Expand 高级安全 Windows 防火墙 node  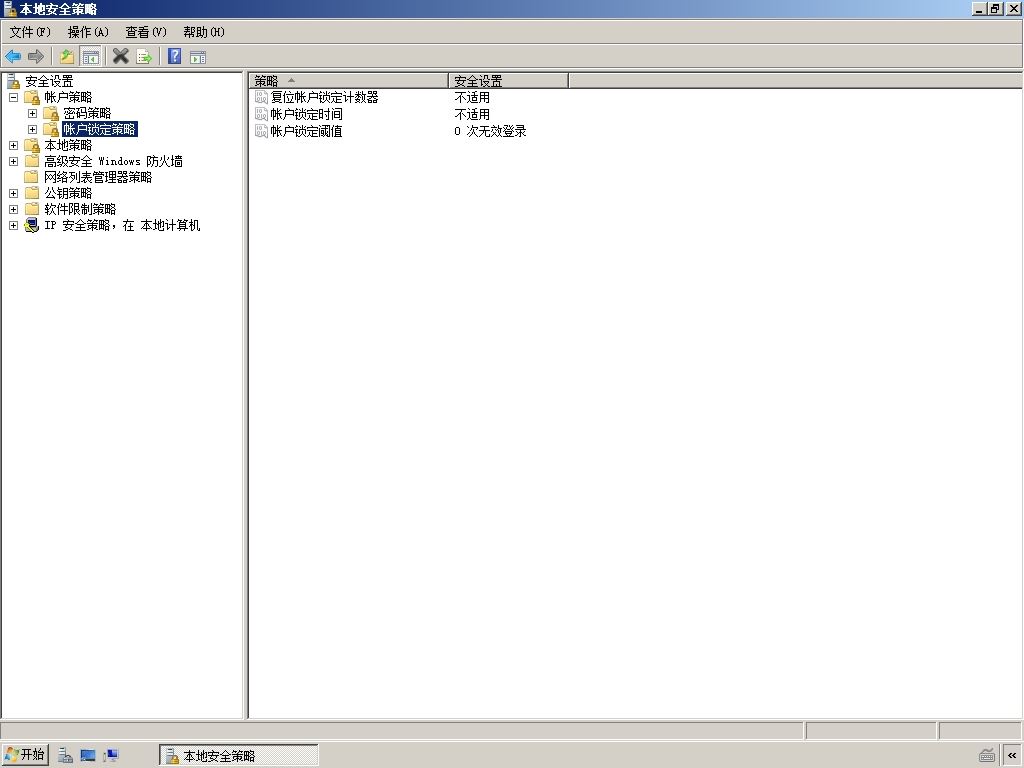click(13, 161)
